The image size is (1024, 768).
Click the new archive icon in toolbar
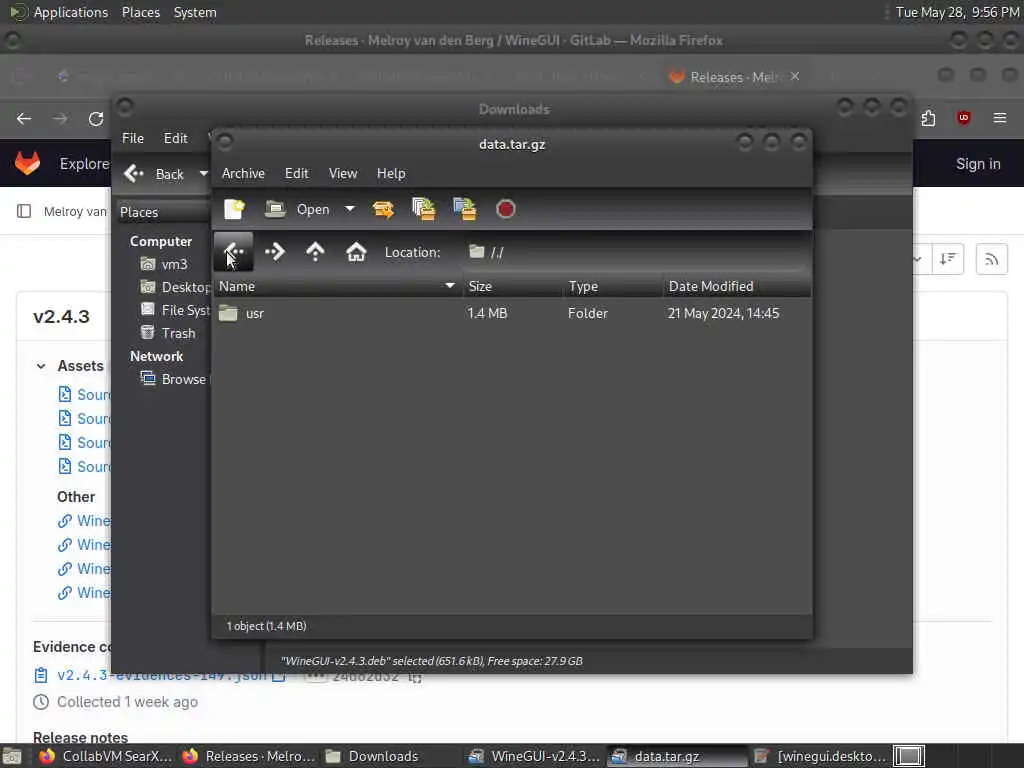(234, 209)
